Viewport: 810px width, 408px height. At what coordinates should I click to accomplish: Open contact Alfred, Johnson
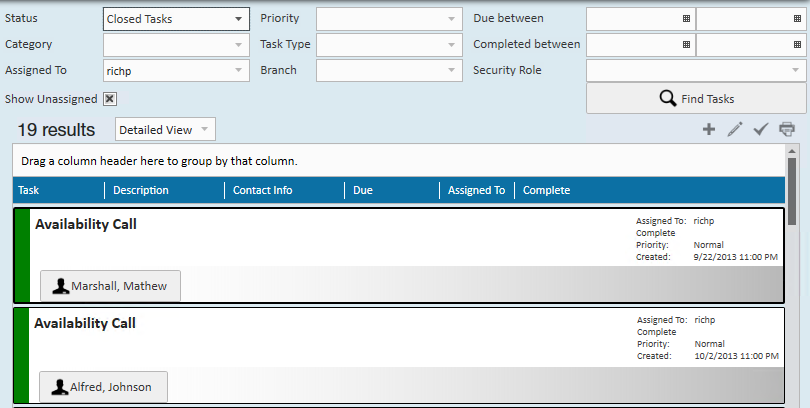point(103,387)
